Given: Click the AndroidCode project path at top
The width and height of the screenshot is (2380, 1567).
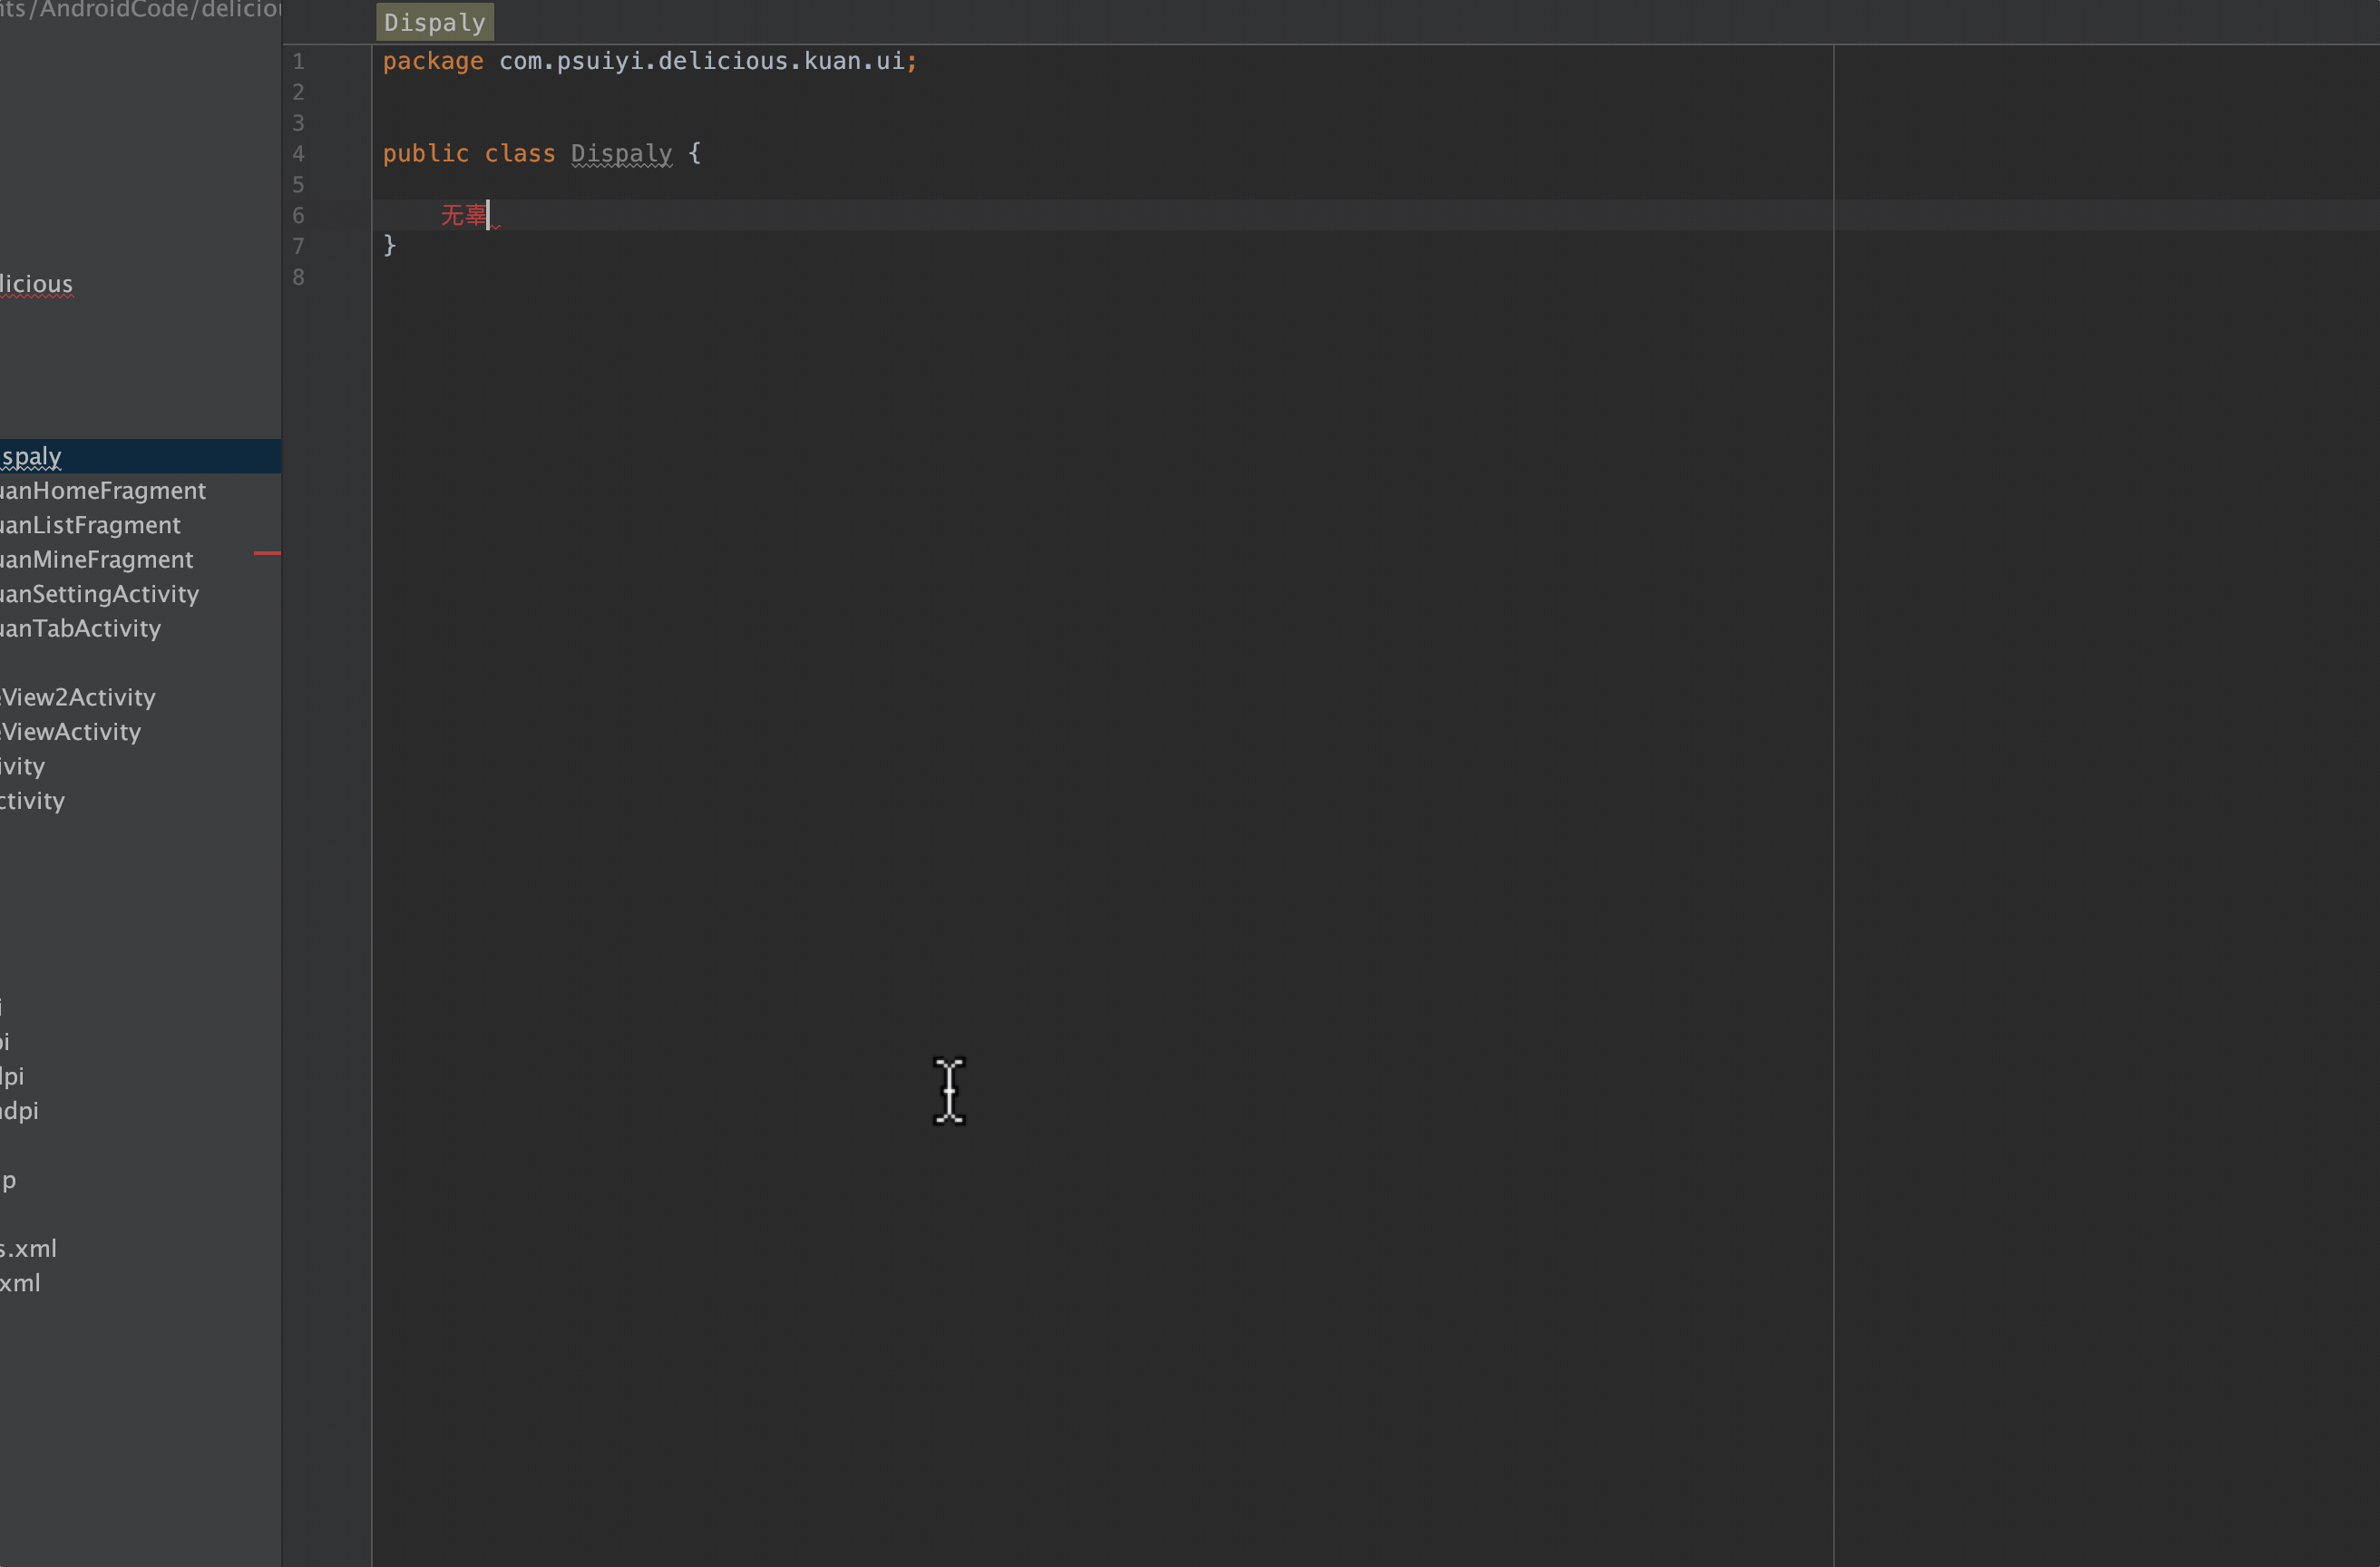Looking at the screenshot, I should click(140, 10).
